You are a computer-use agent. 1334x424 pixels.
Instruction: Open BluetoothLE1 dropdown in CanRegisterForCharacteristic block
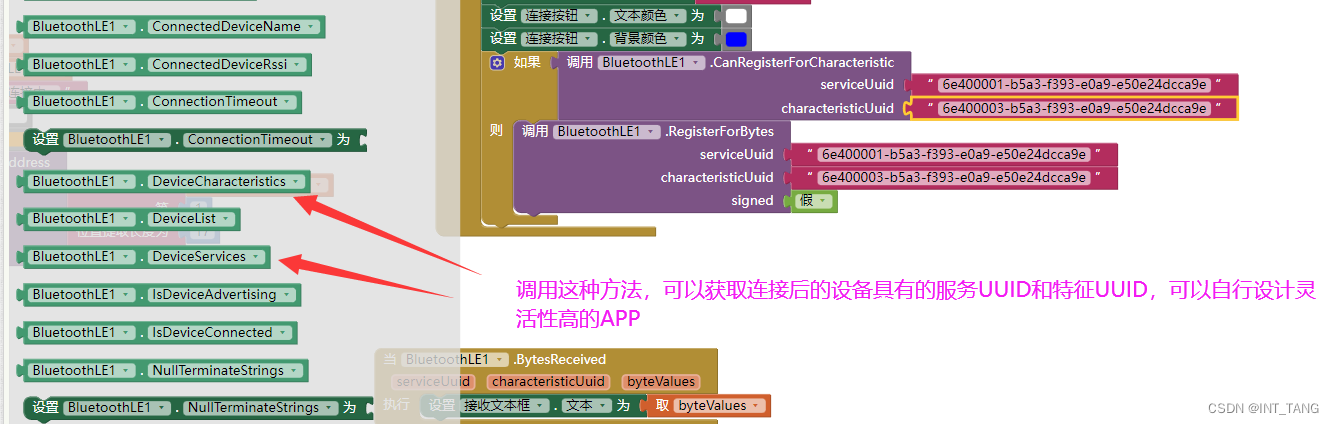pos(650,62)
